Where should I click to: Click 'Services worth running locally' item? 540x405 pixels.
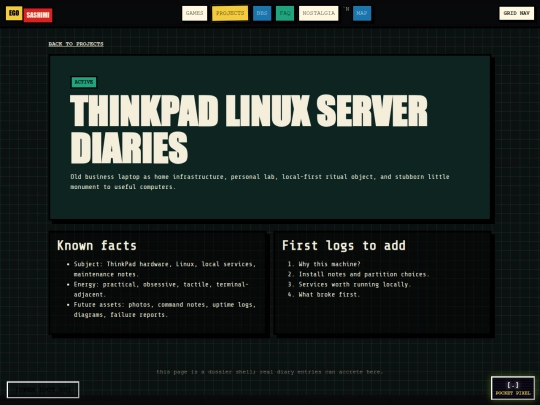(x=355, y=284)
